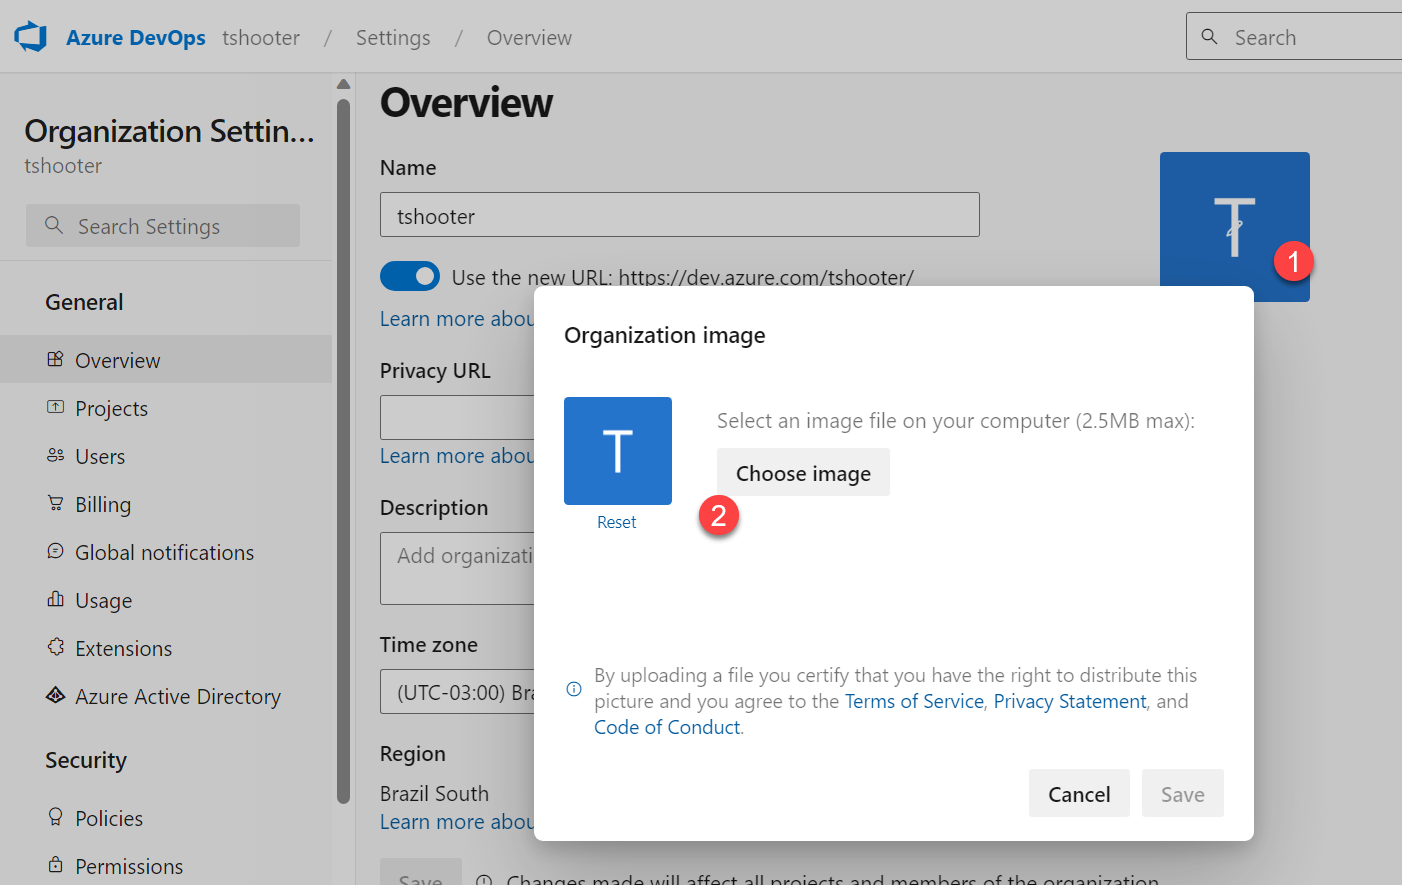
Task: Click the organization image T tile on page
Action: click(1235, 227)
